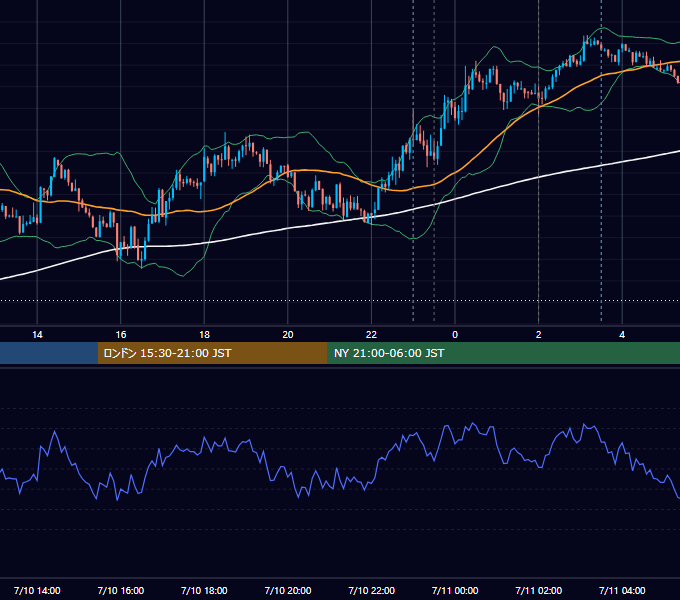
Task: Click the blue session bar before ロンドン
Action: 49,353
